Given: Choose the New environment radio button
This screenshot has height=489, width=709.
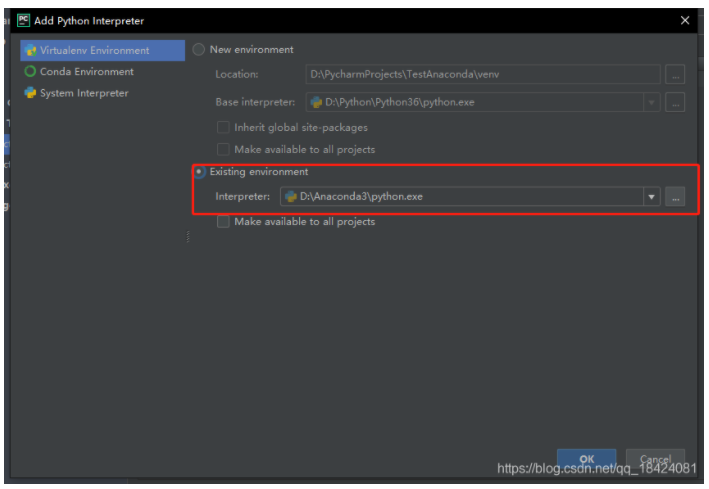Looking at the screenshot, I should pos(199,49).
